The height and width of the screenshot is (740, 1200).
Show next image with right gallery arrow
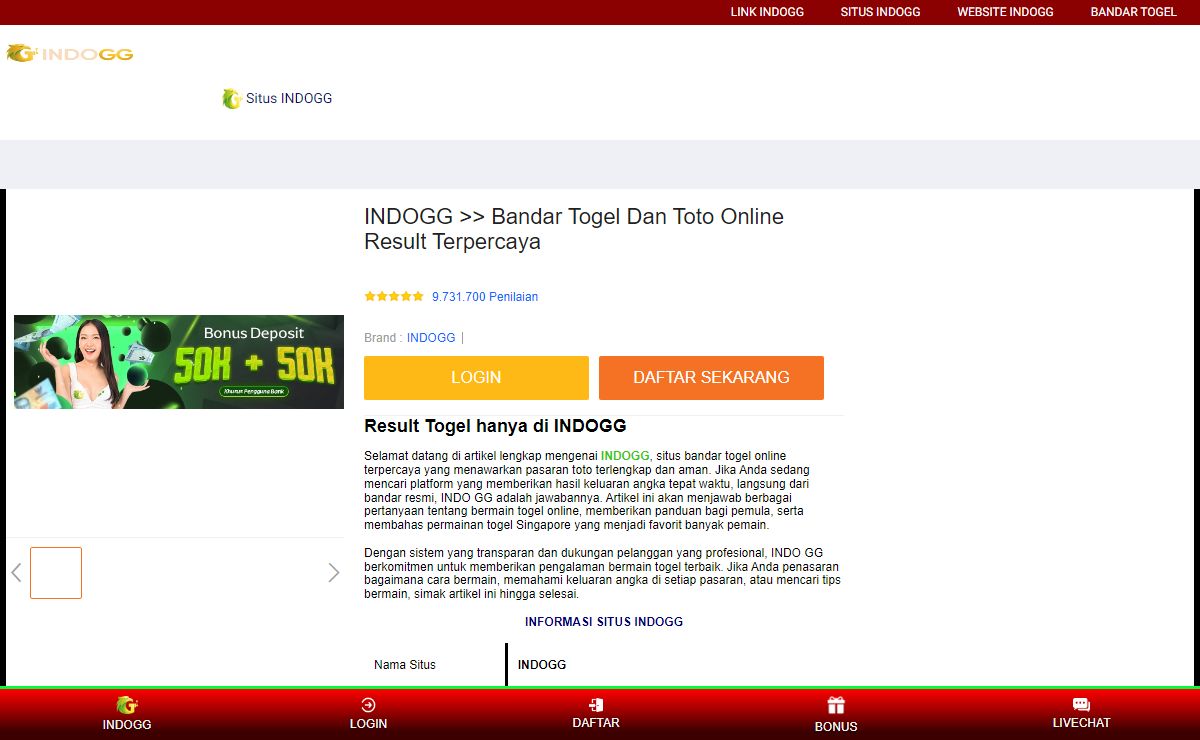pos(334,573)
